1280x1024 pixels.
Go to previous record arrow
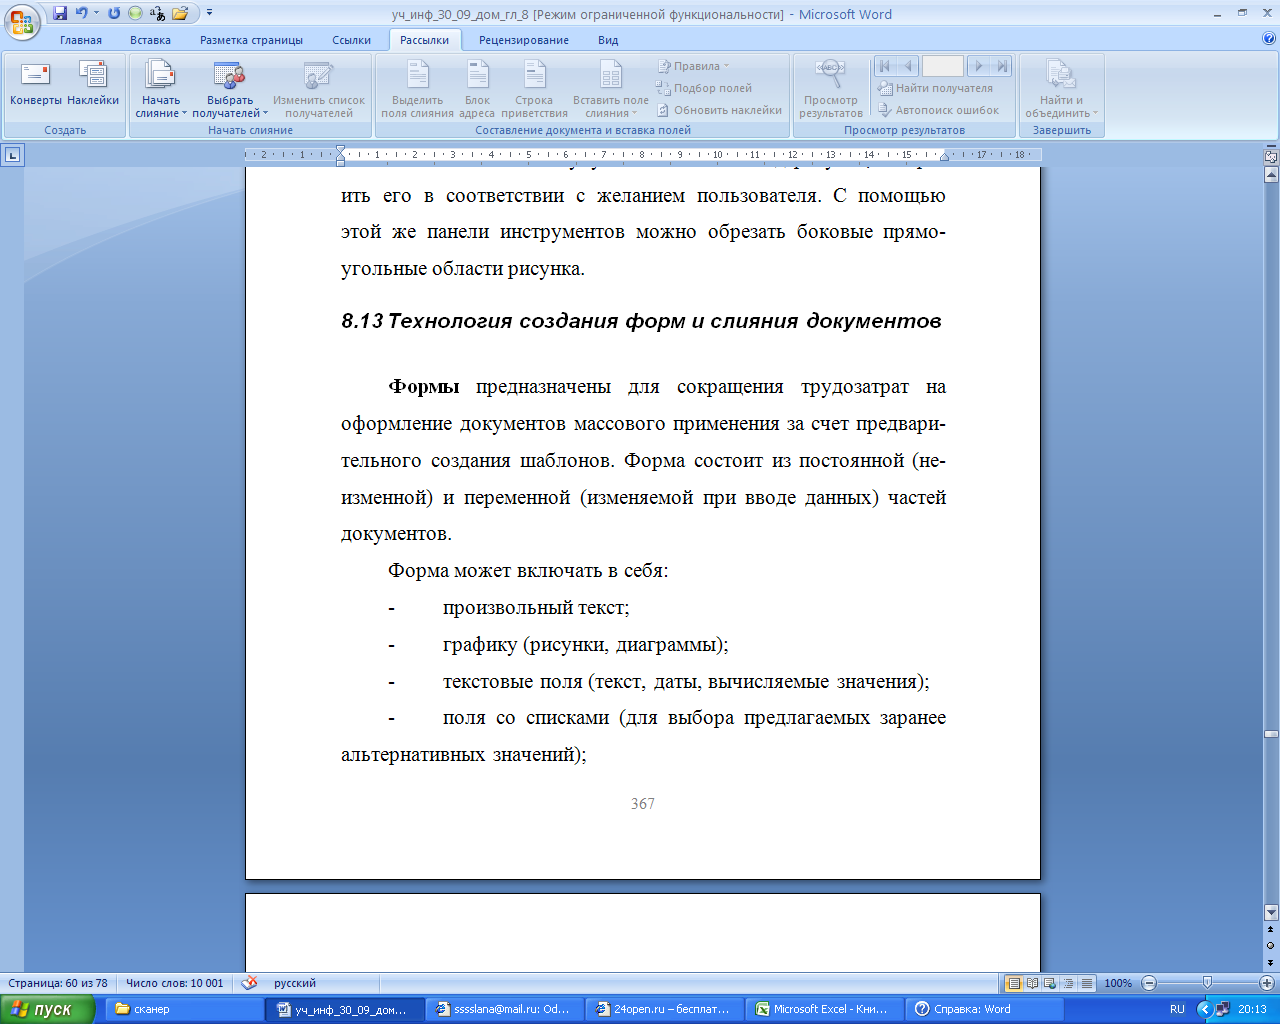click(908, 66)
